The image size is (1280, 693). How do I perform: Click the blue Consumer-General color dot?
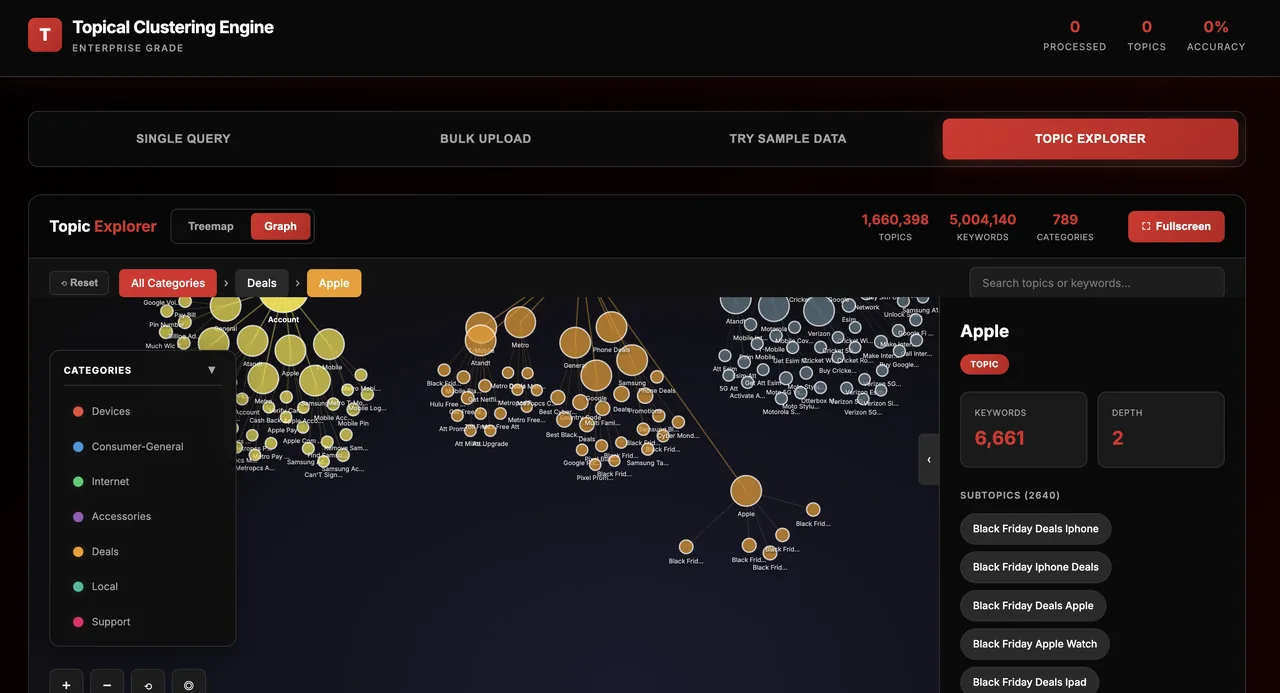pos(78,447)
